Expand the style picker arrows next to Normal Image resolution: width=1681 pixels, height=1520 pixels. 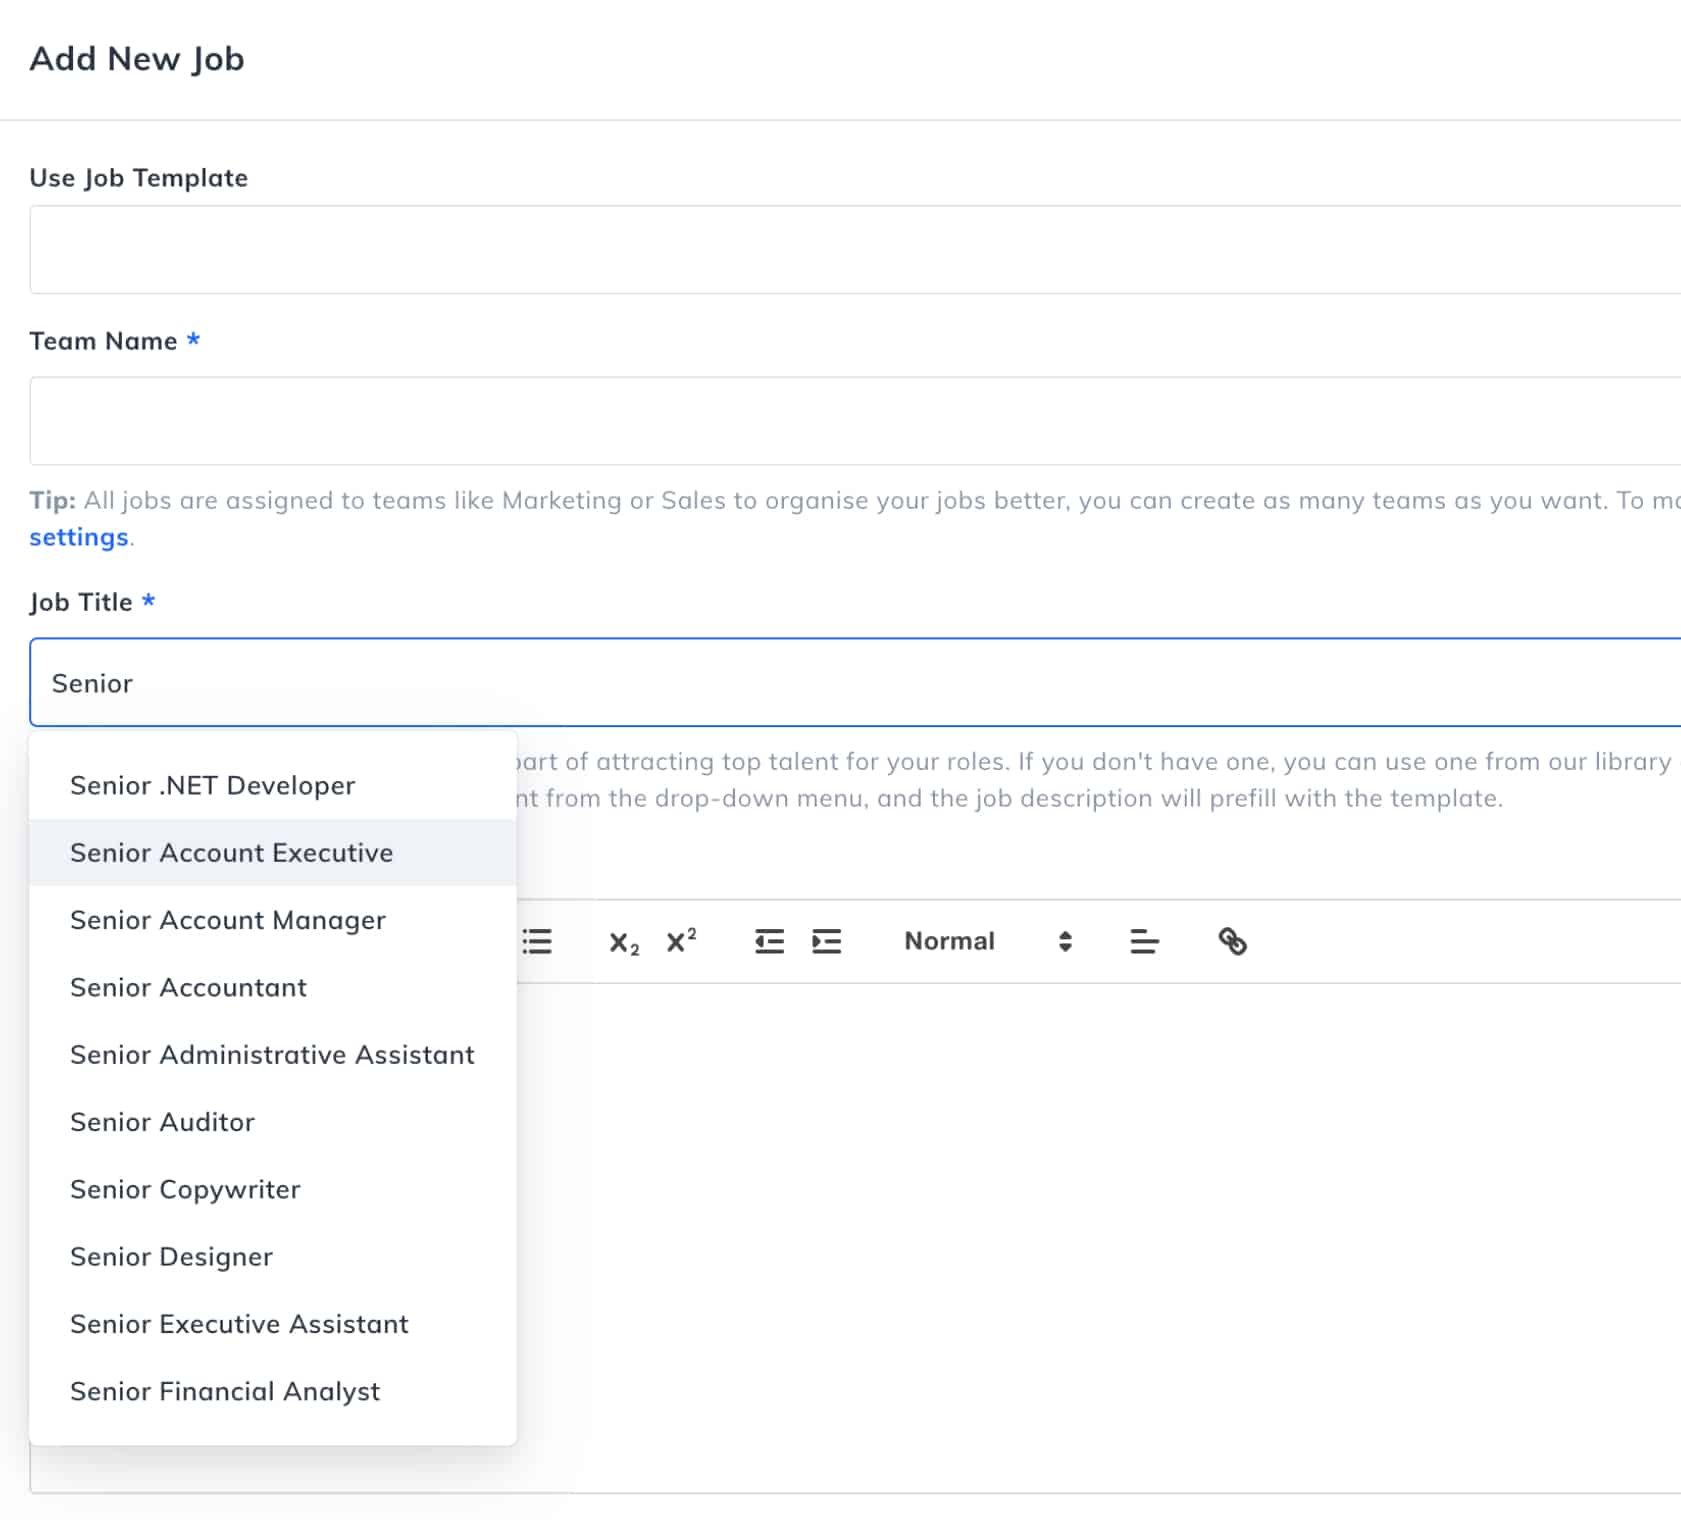pos(1064,941)
